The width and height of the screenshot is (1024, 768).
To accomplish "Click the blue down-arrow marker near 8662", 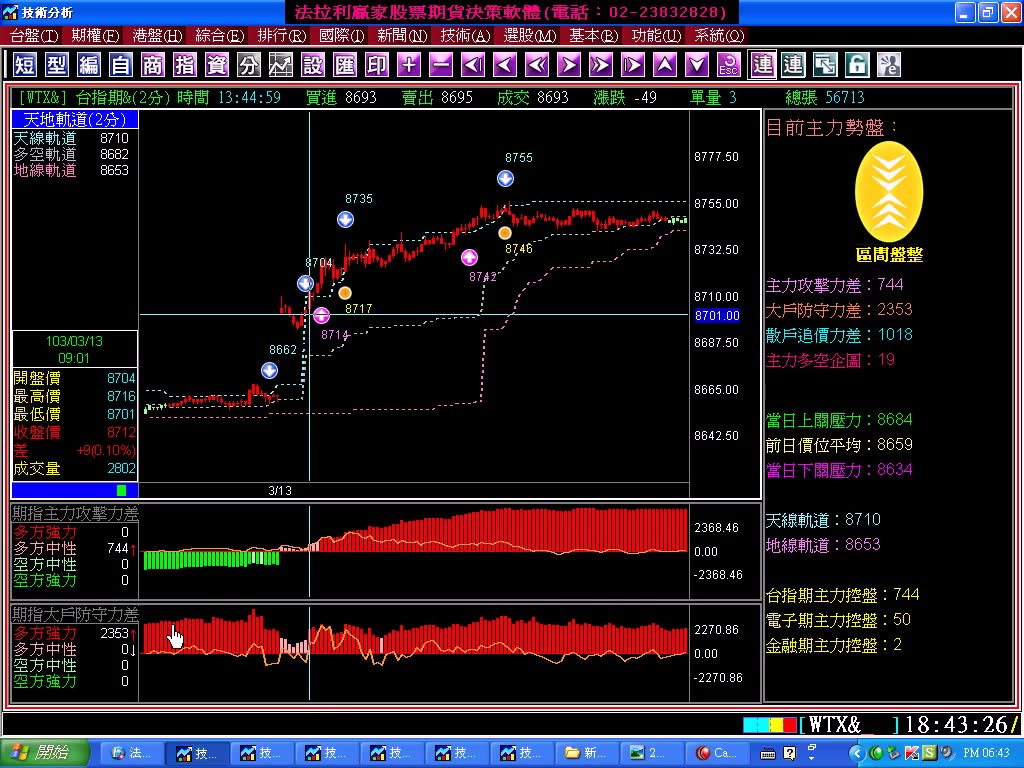I will pyautogui.click(x=269, y=371).
